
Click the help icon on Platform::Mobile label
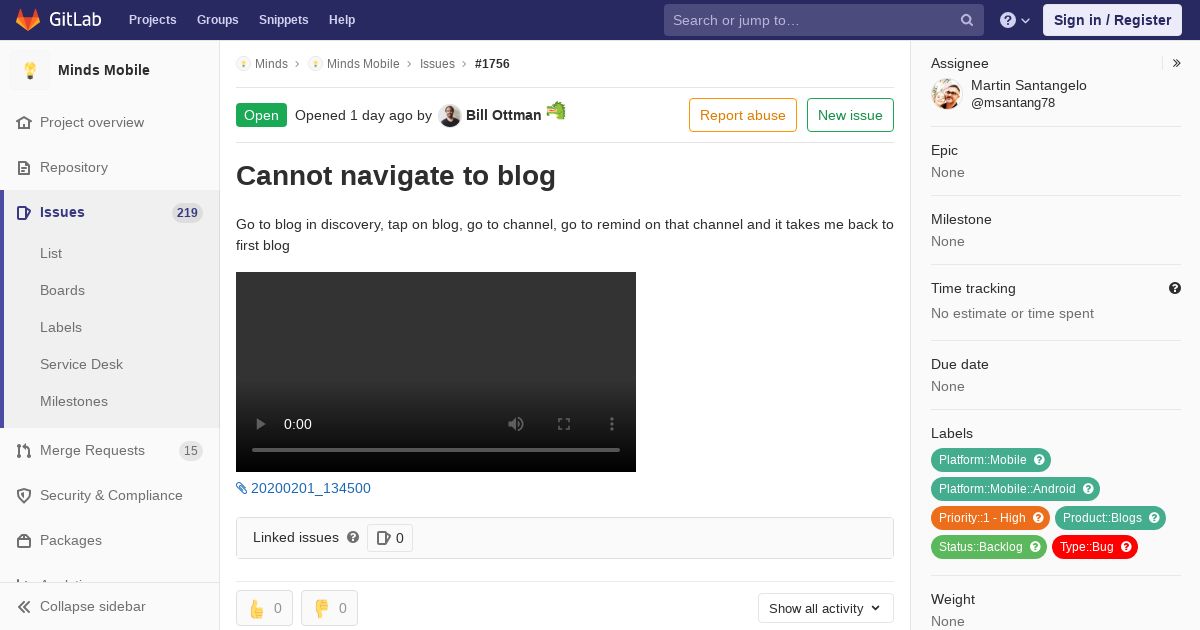(1039, 460)
